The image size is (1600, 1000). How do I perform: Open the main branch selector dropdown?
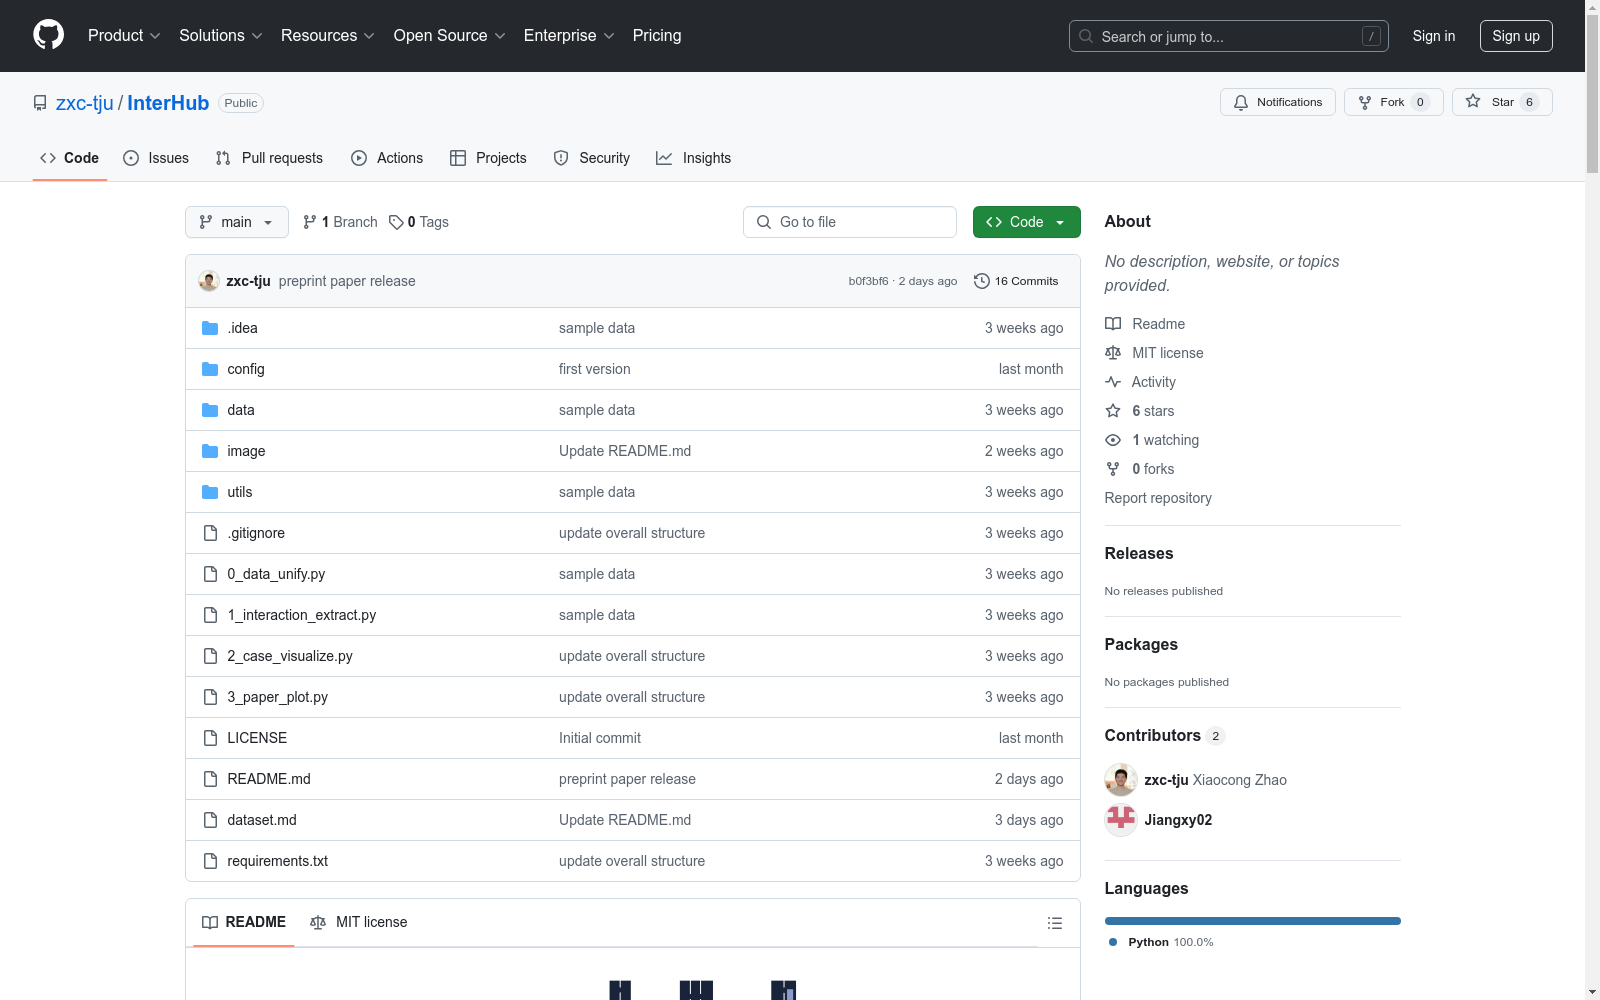[237, 222]
